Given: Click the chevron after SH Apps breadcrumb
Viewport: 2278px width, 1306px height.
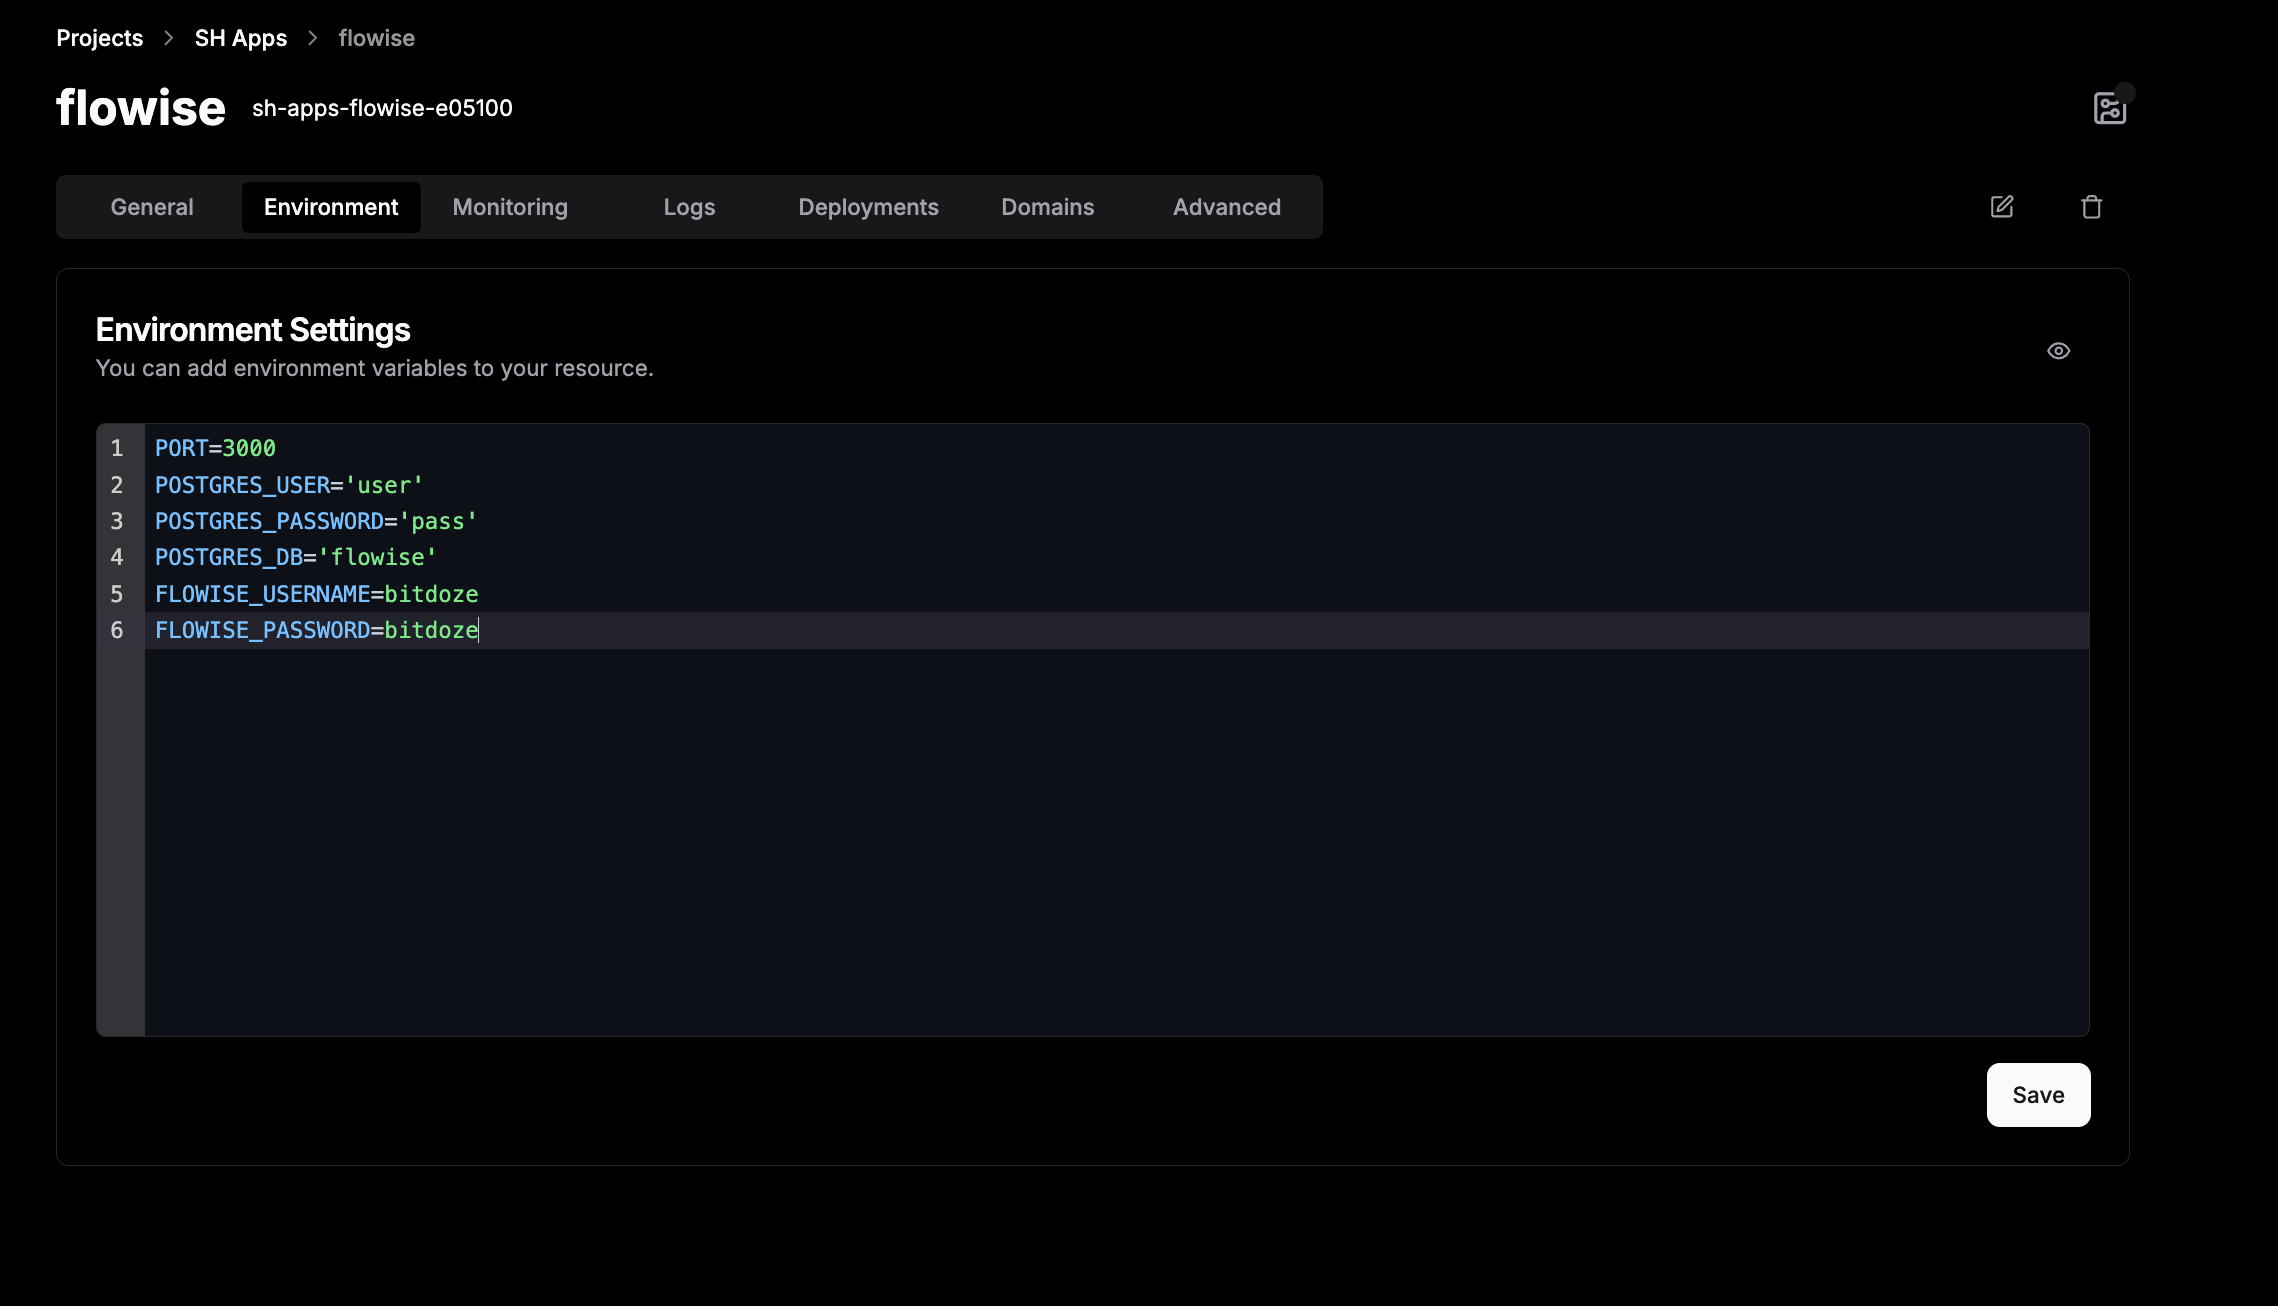Looking at the screenshot, I should click(313, 38).
